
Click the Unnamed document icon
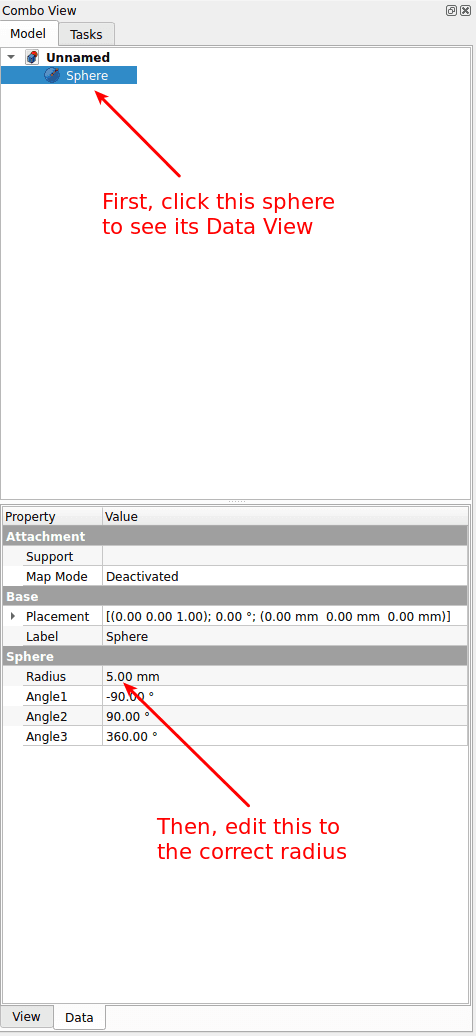(x=32, y=57)
